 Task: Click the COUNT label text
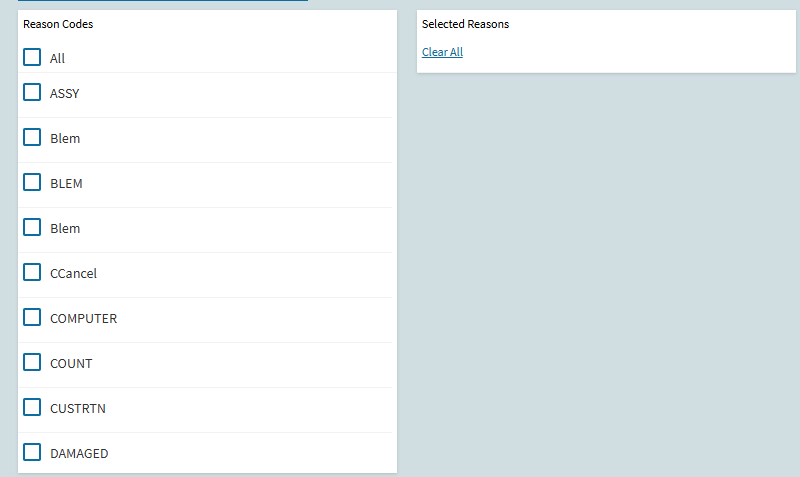[x=71, y=364]
